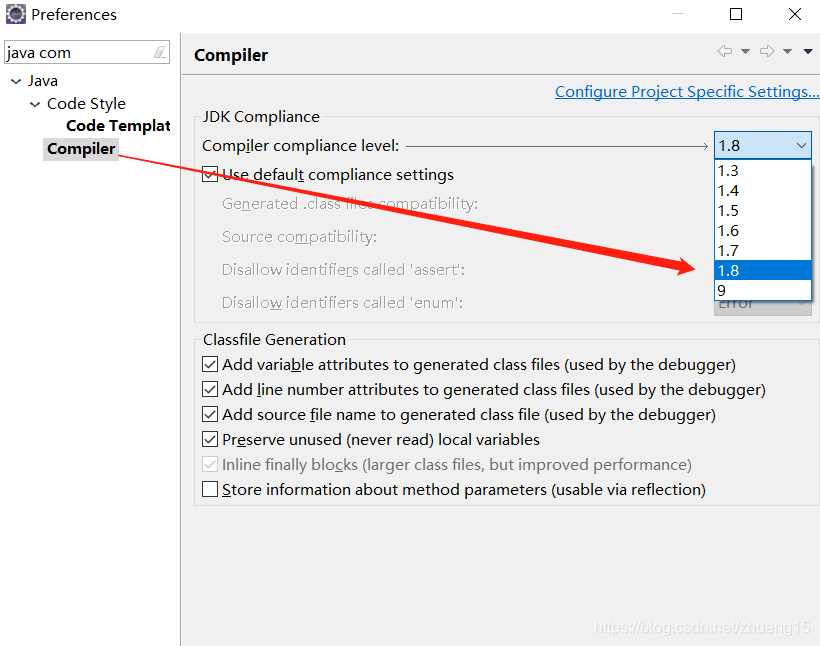
Task: Click the 'Source compatibility:' label
Action: 299,237
